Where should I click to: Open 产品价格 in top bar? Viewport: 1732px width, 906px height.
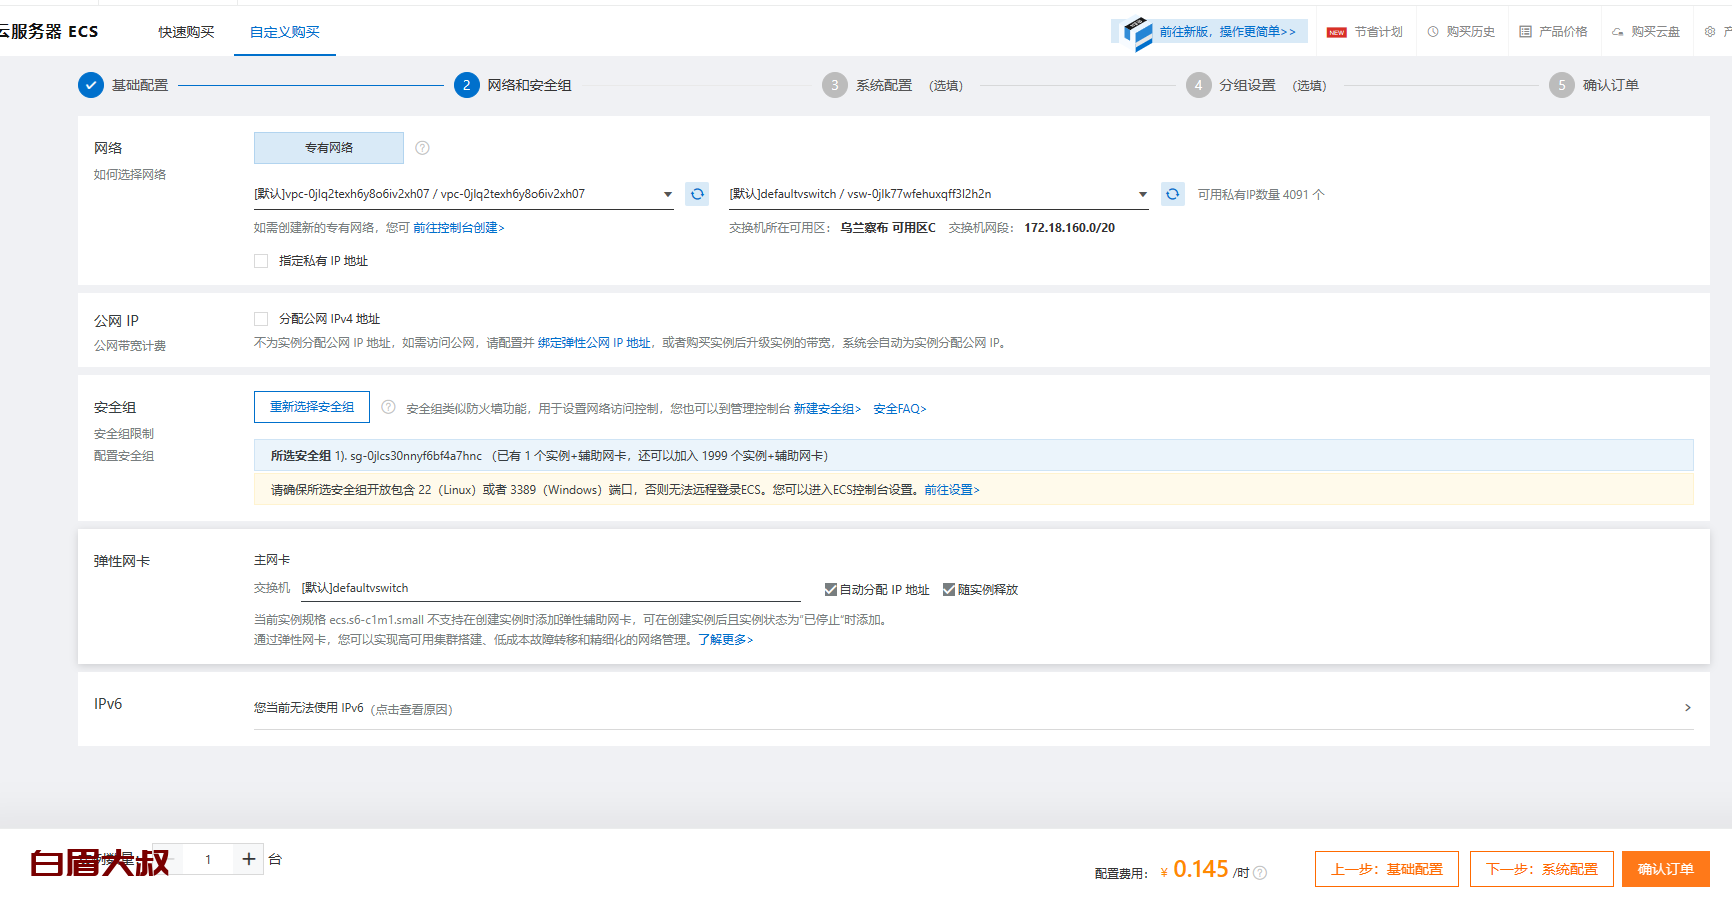click(x=1553, y=32)
